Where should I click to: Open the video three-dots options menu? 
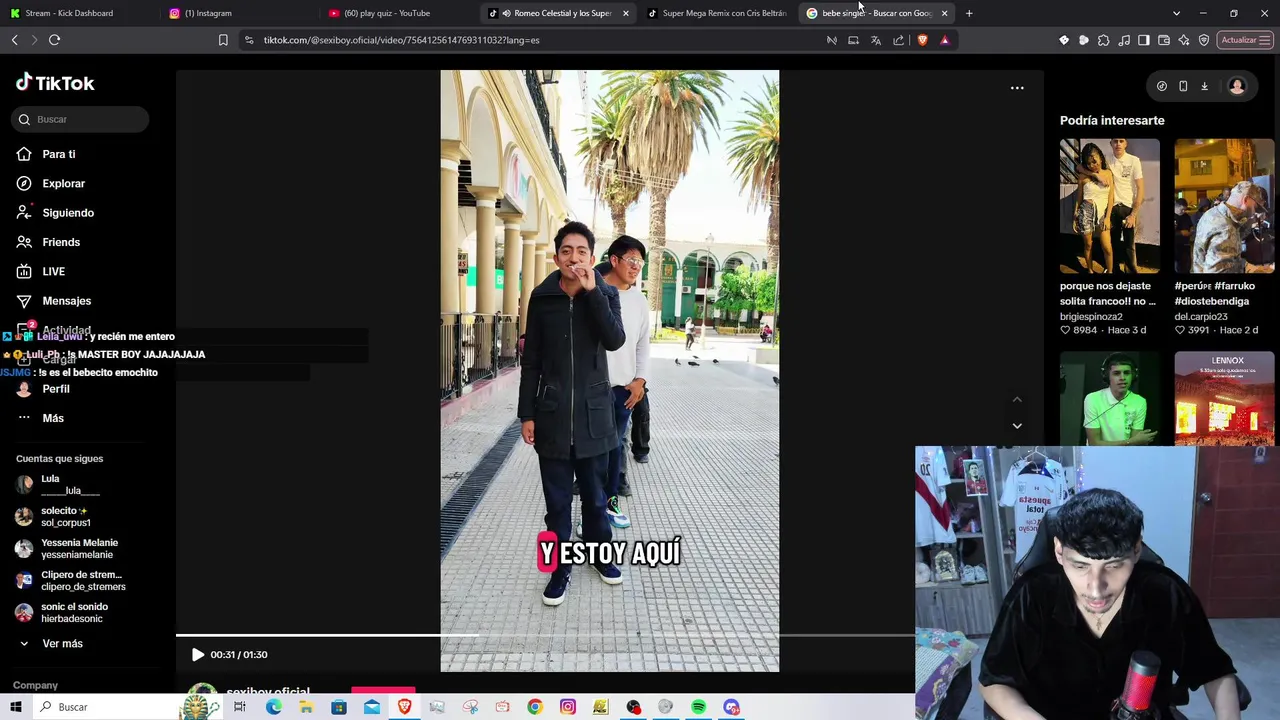1017,88
